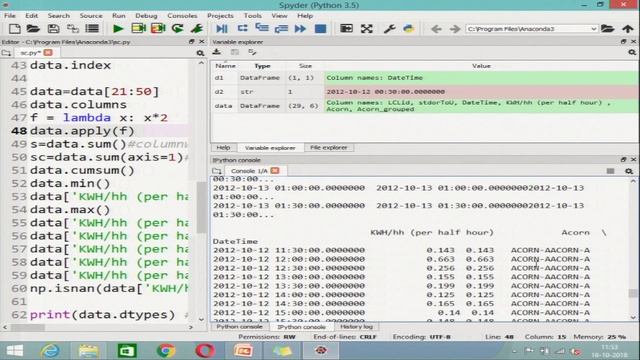
Task: Open the Debug menu
Action: (x=146, y=16)
